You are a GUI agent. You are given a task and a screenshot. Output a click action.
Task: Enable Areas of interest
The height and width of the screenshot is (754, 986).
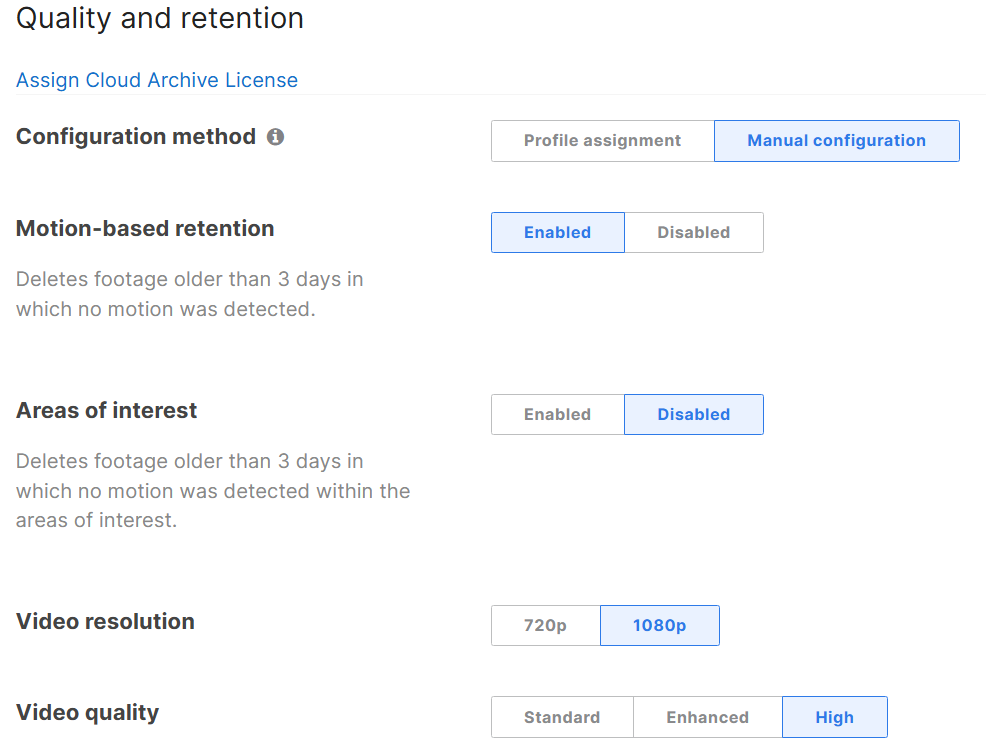coord(558,414)
